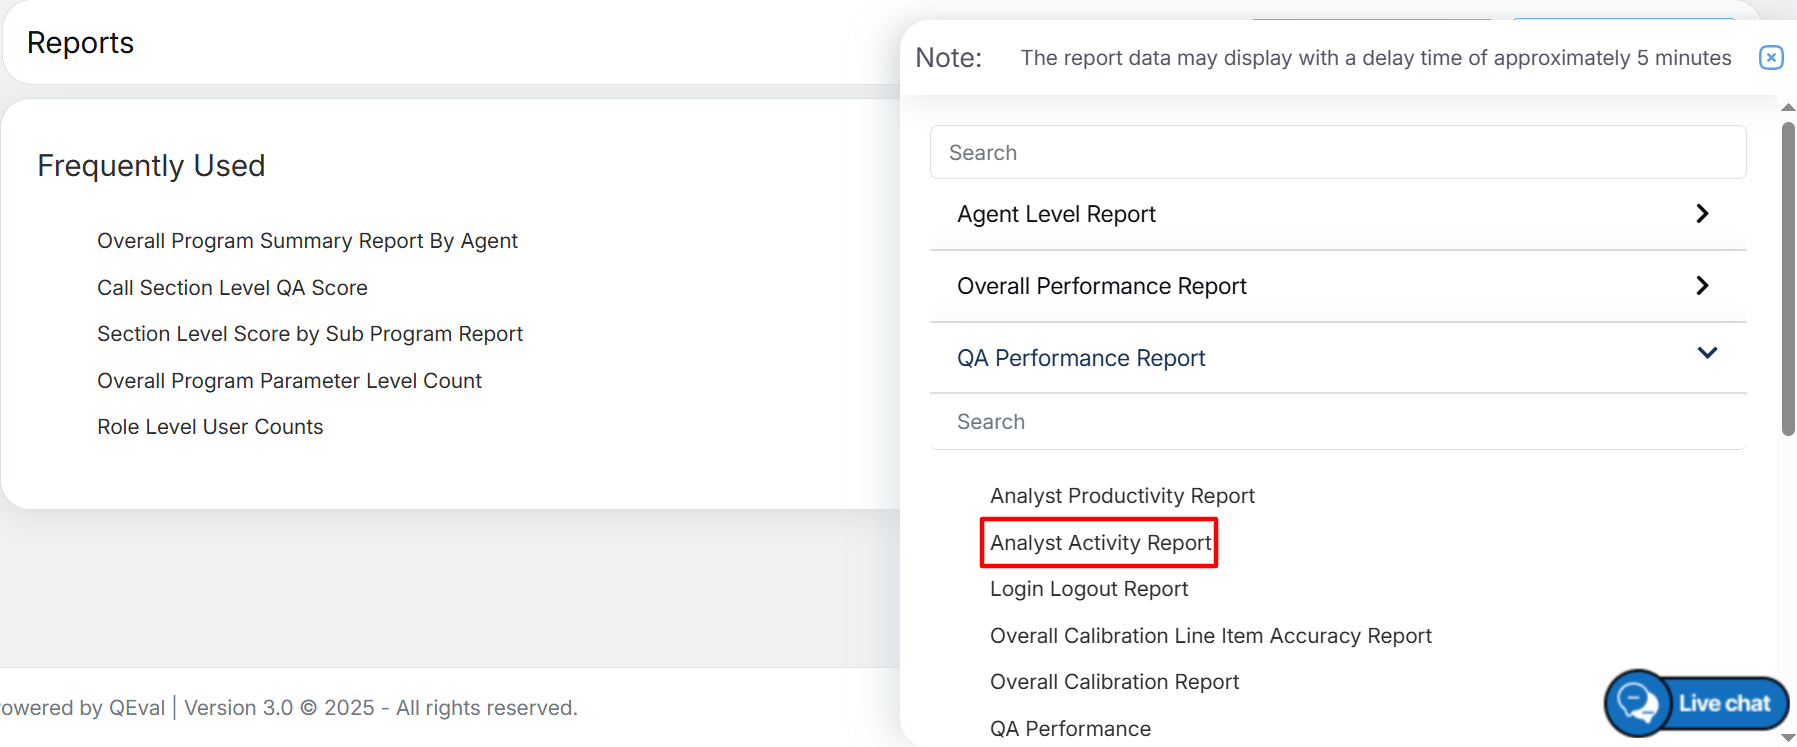Open Overall Program Summary Report By Agent

[x=307, y=241]
